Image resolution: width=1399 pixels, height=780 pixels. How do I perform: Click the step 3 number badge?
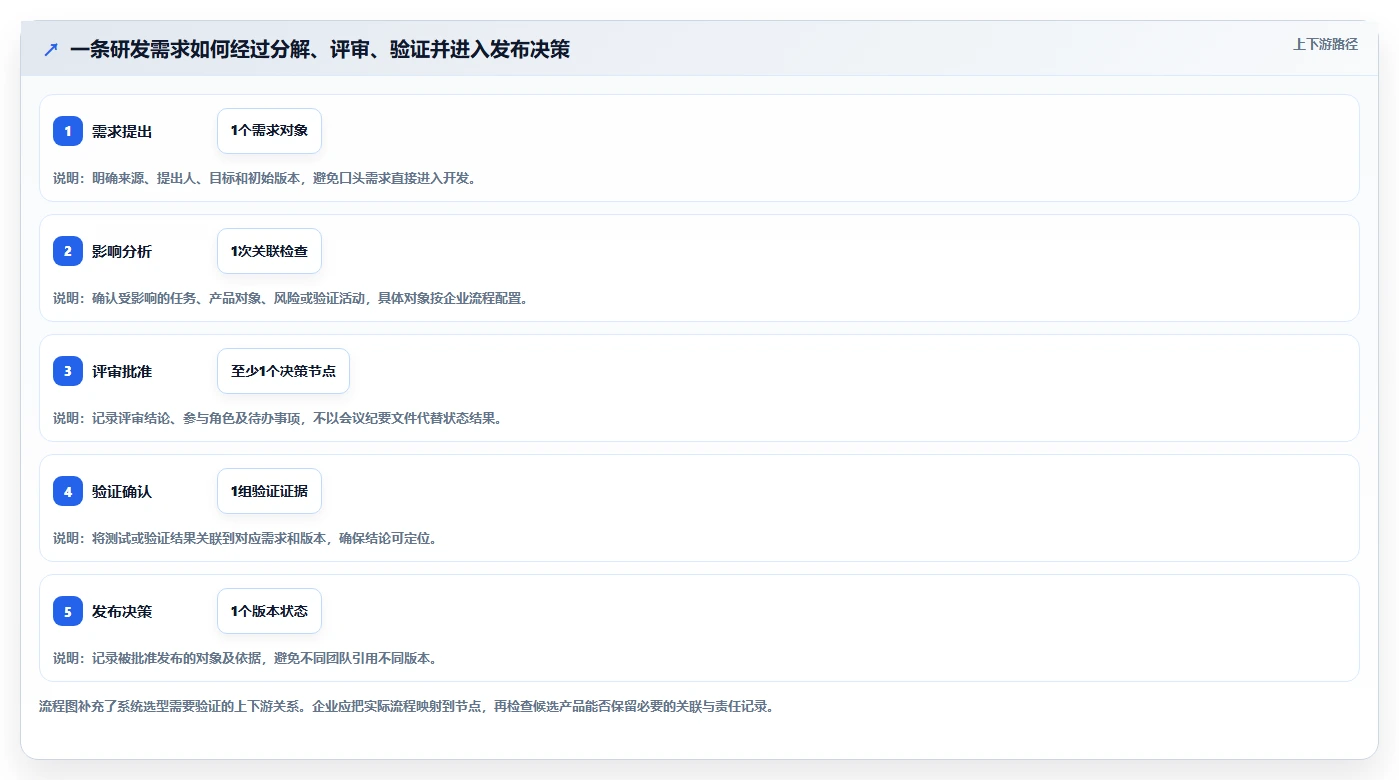point(68,371)
